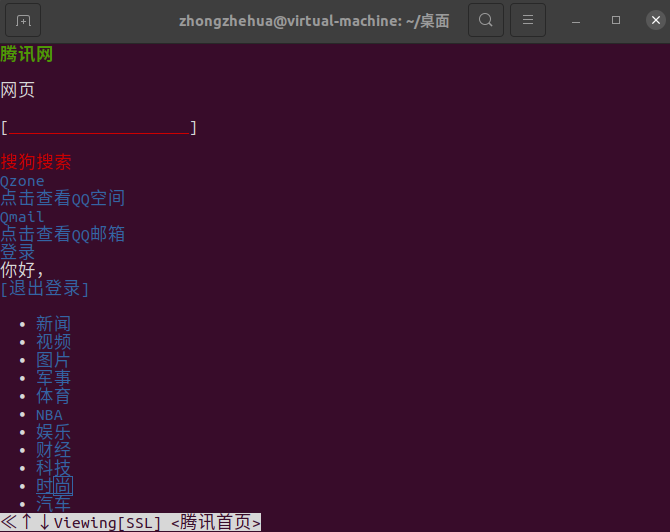Open the terminal search icon
The width and height of the screenshot is (670, 532).
pyautogui.click(x=486, y=20)
